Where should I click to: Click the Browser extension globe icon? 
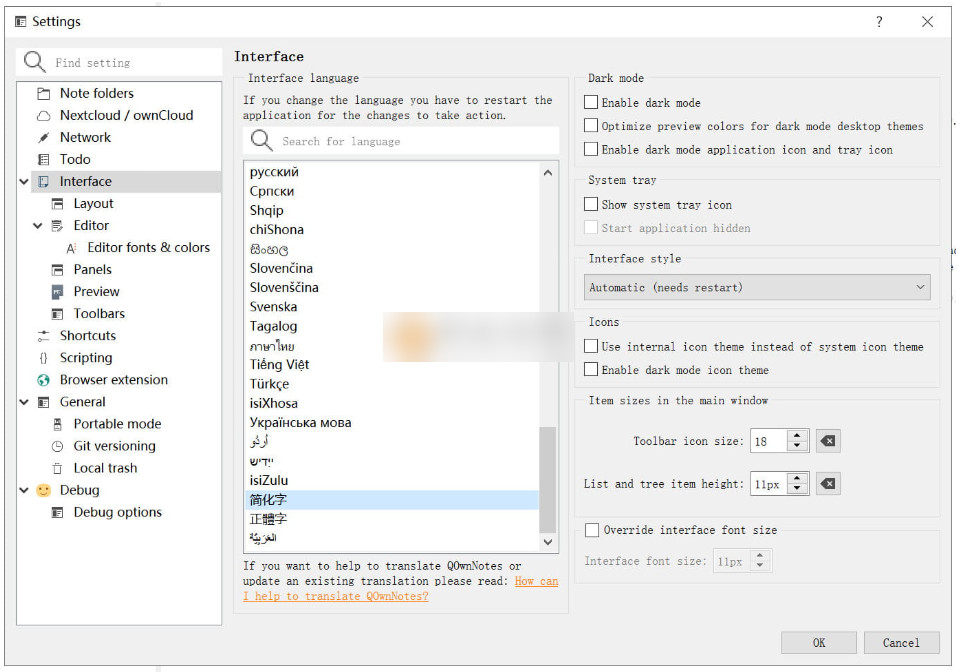tap(43, 380)
